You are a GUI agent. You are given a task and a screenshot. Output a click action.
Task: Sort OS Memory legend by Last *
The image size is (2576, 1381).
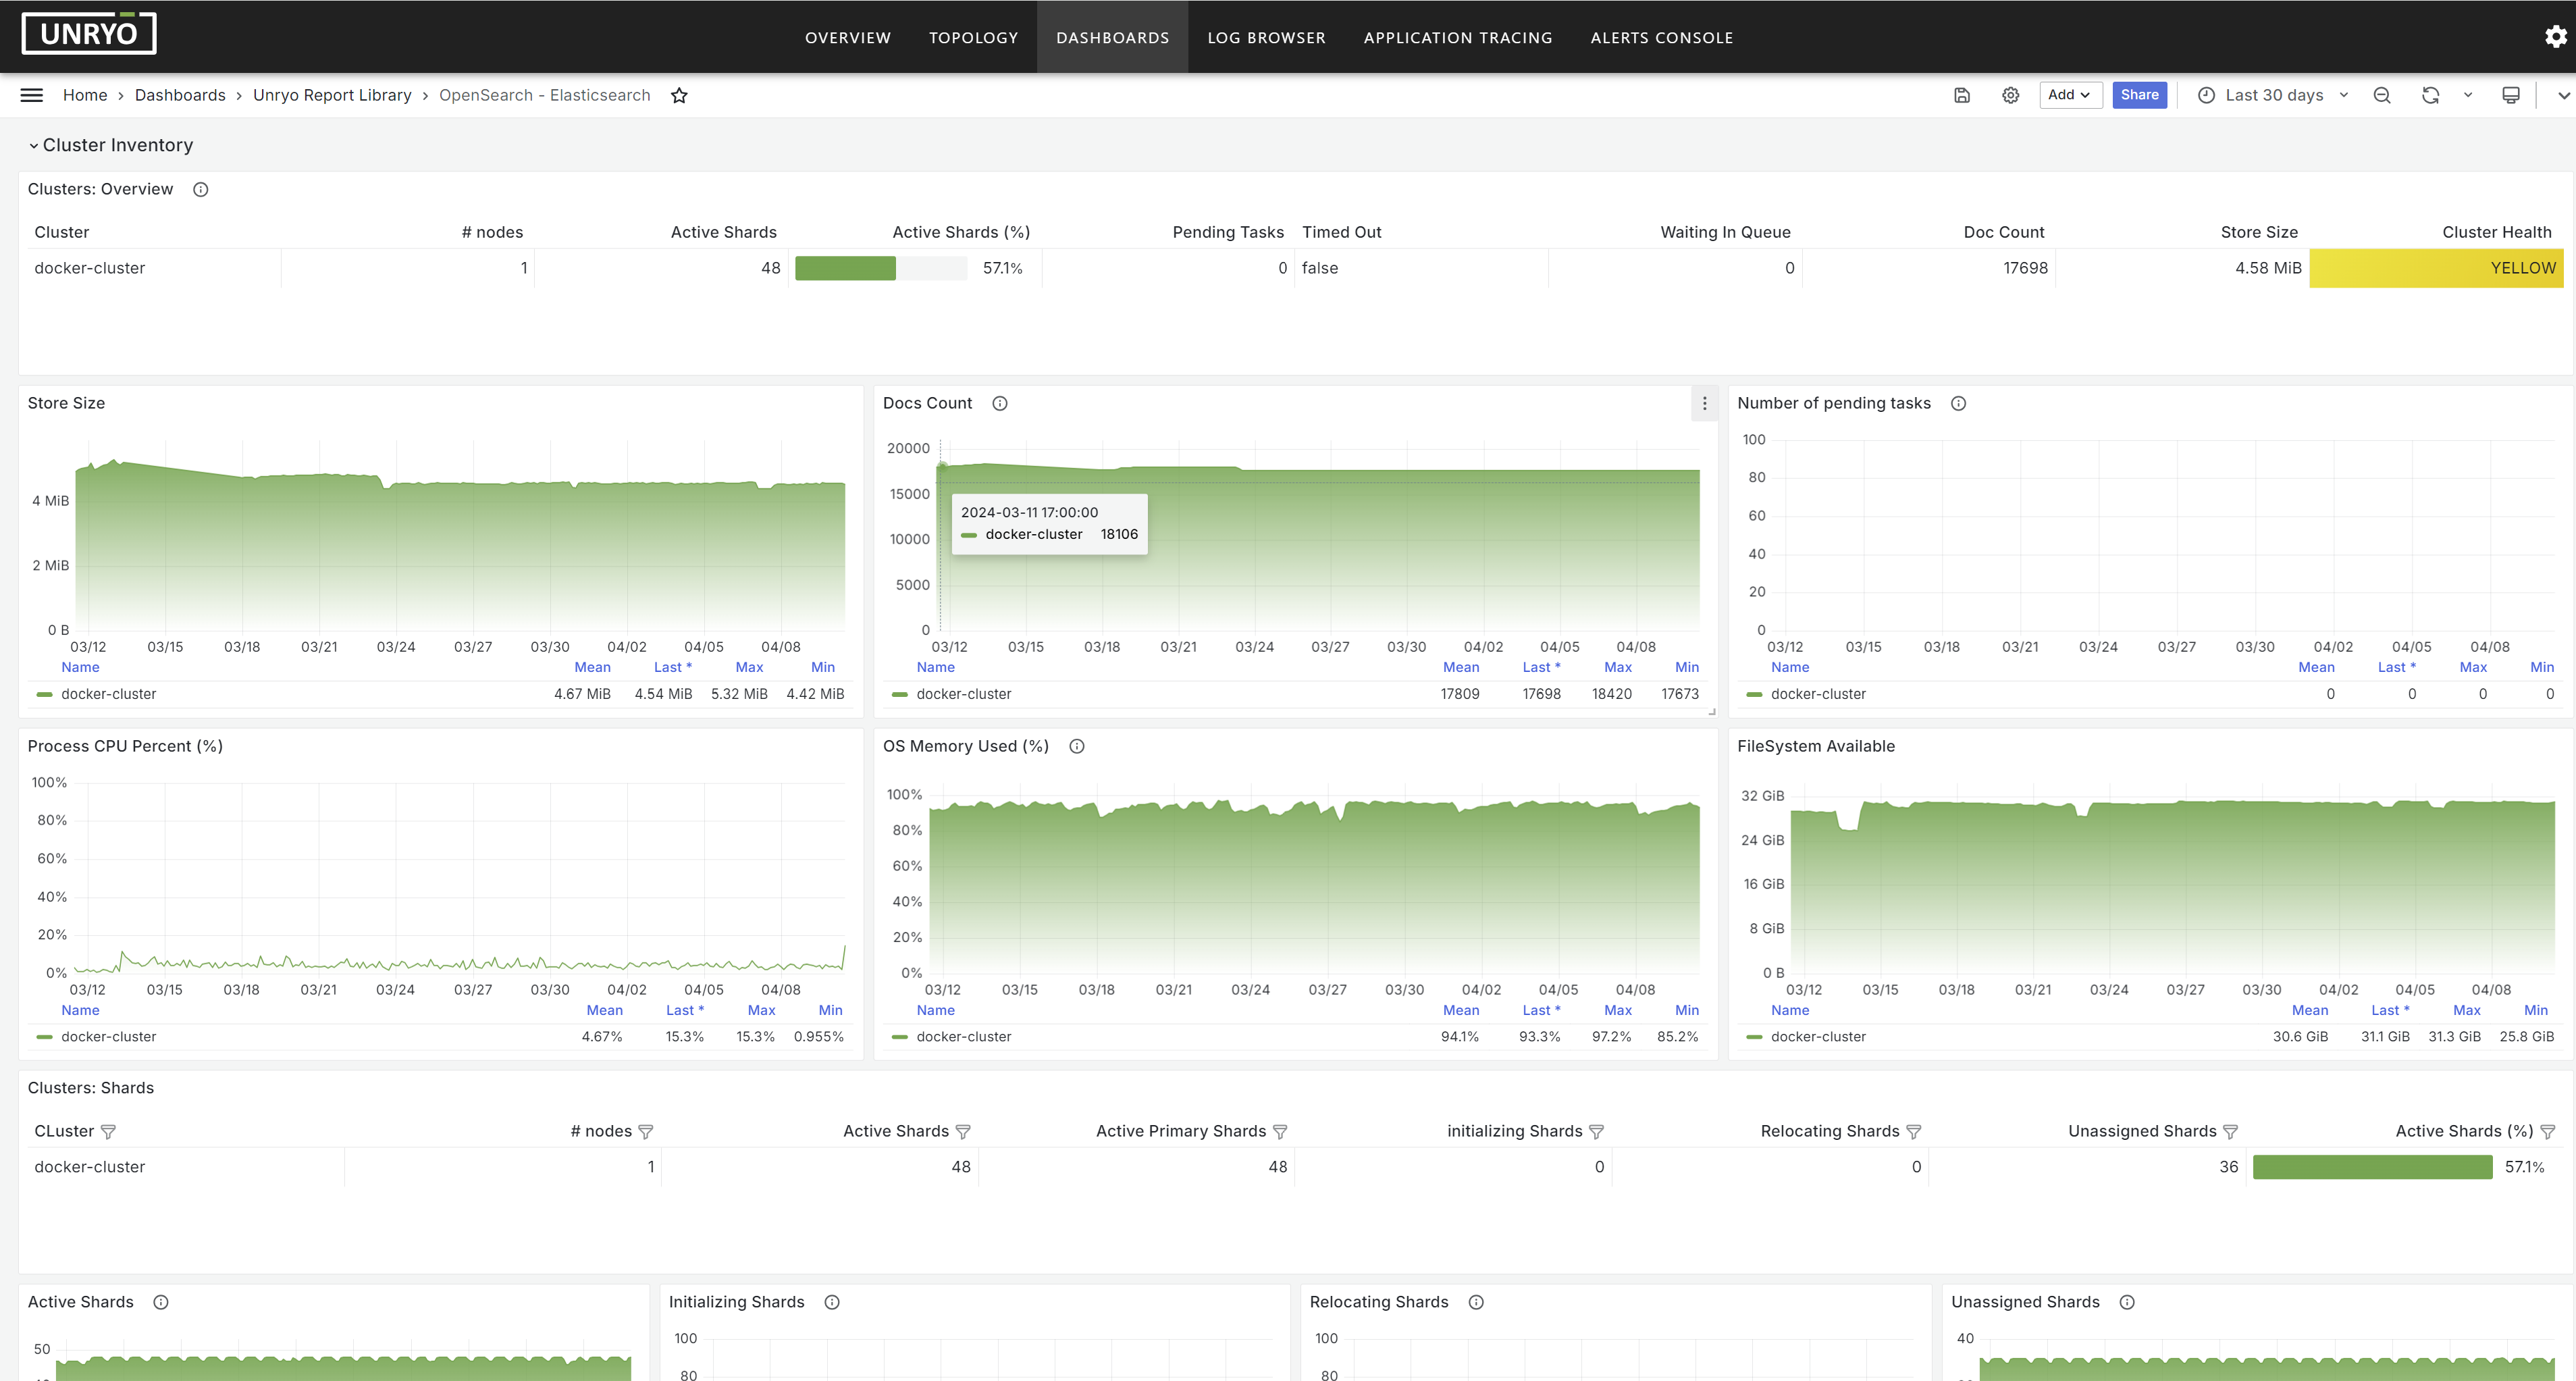(x=1540, y=1010)
